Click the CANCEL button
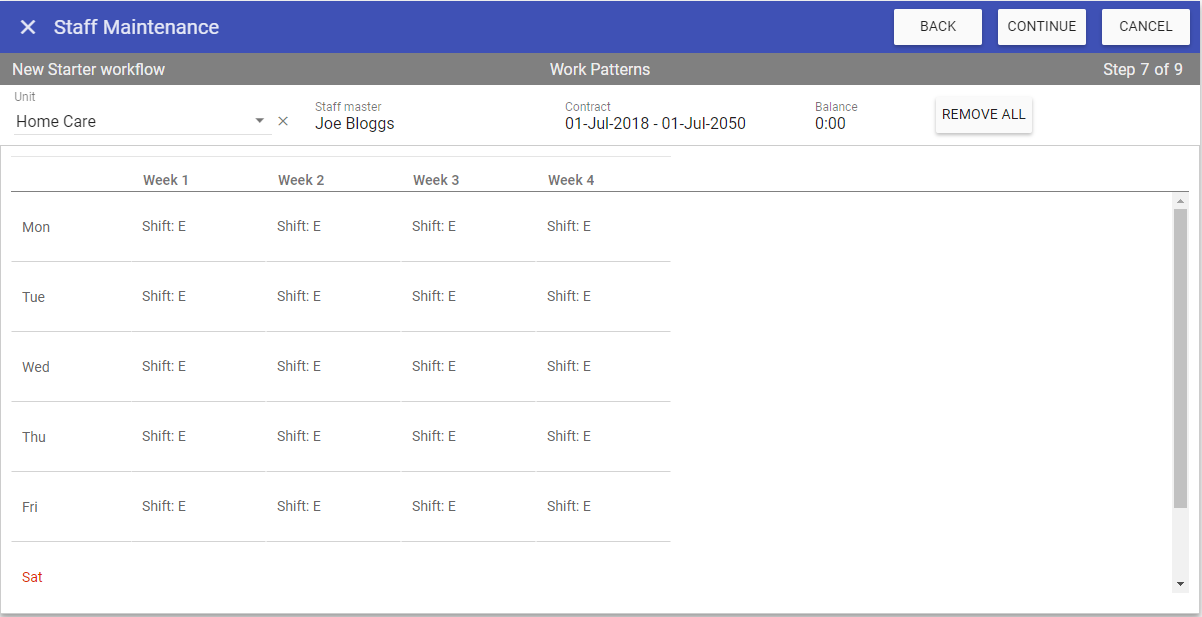Image resolution: width=1202 pixels, height=617 pixels. (1145, 27)
